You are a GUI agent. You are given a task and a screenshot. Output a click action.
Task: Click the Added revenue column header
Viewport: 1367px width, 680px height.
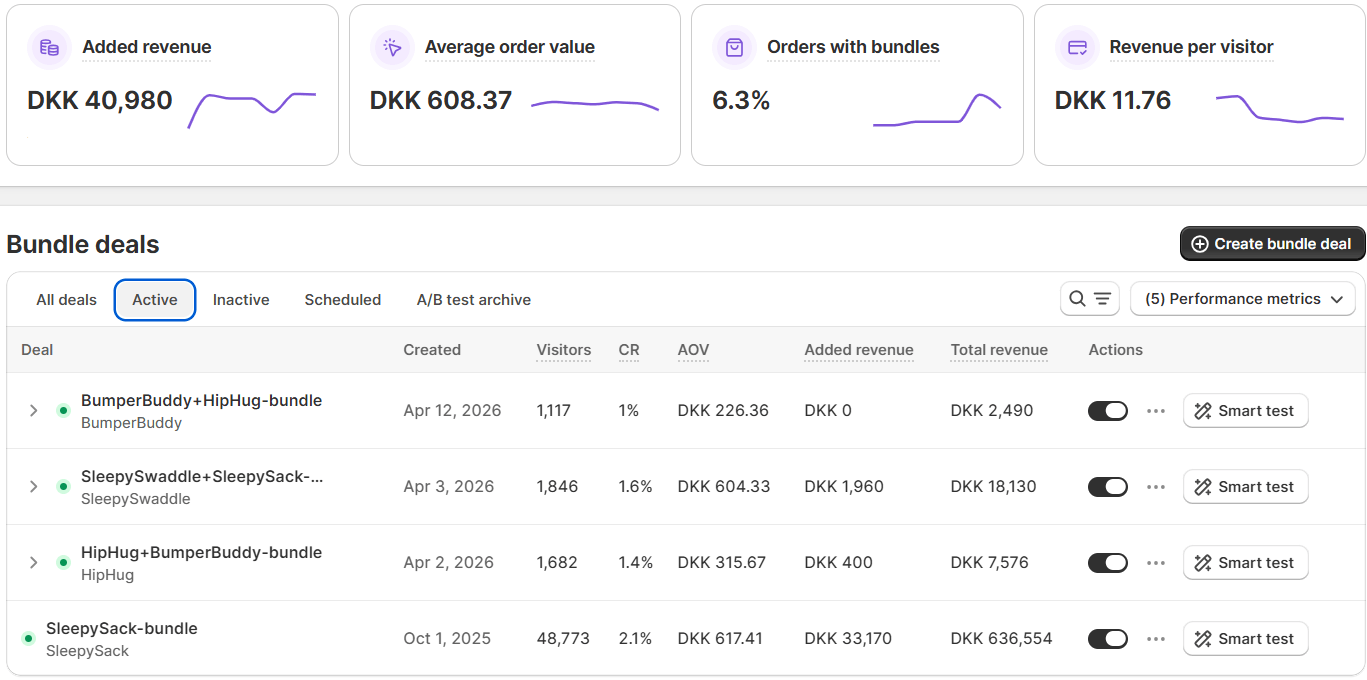[859, 350]
